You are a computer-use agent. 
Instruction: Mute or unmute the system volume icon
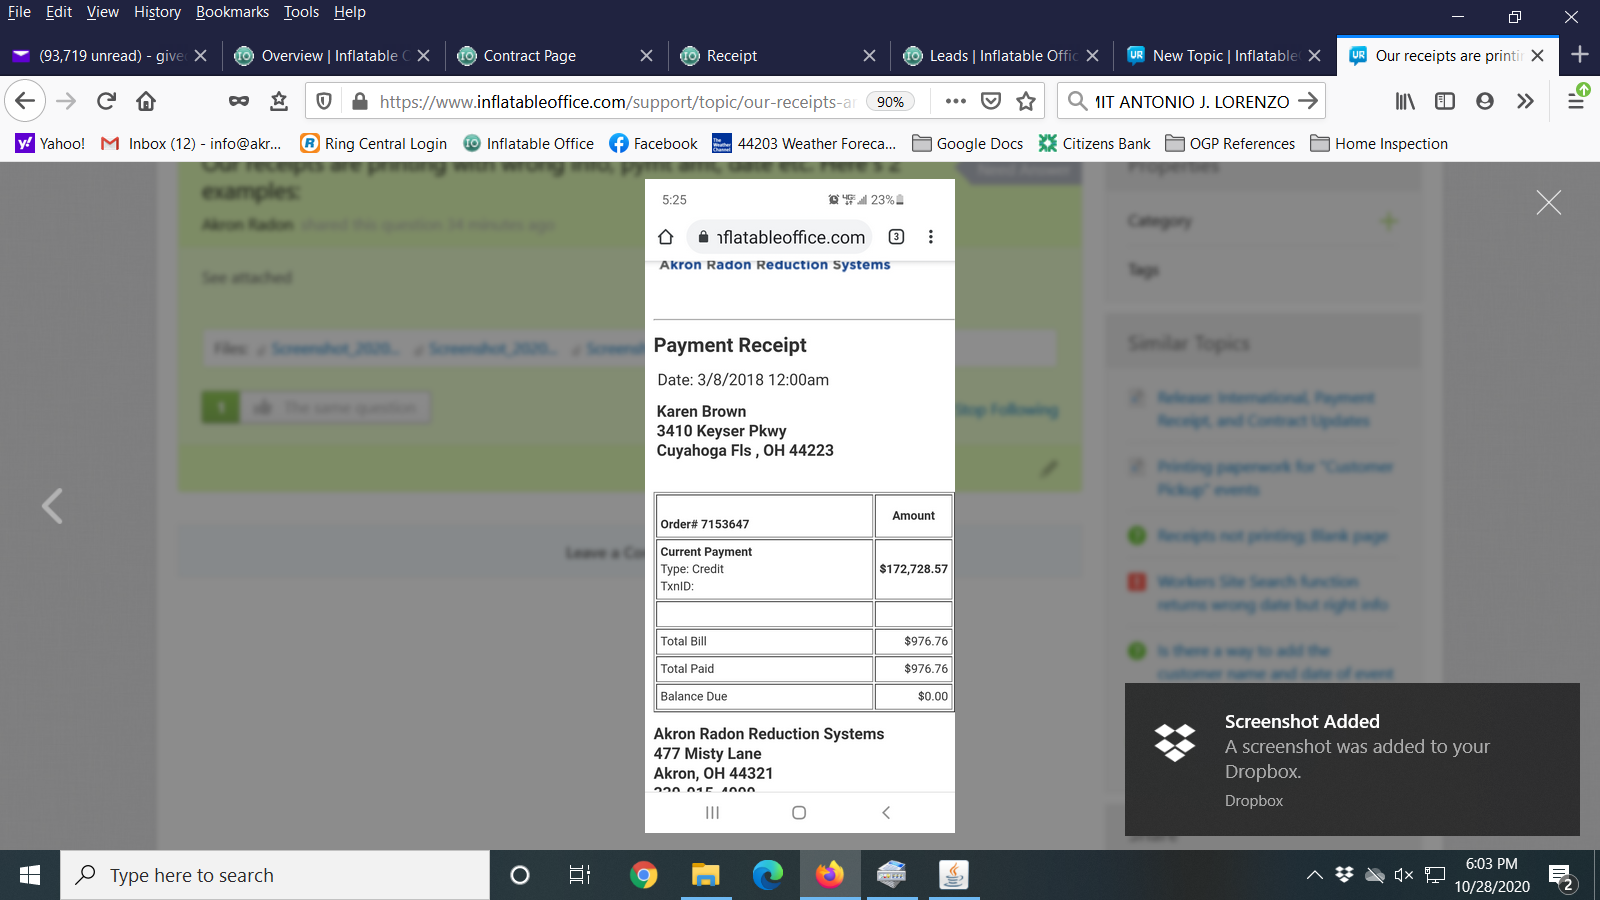pyautogui.click(x=1404, y=875)
